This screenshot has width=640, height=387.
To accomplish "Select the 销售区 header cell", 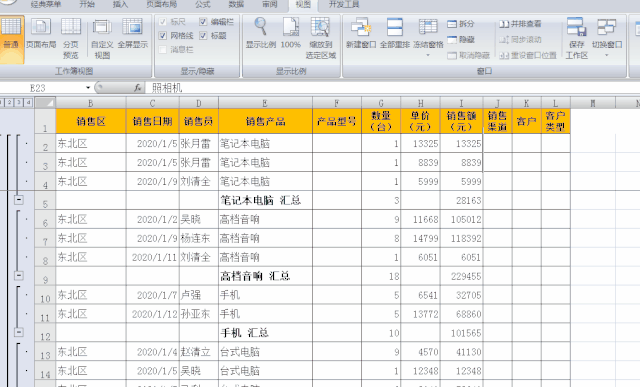I will point(91,121).
